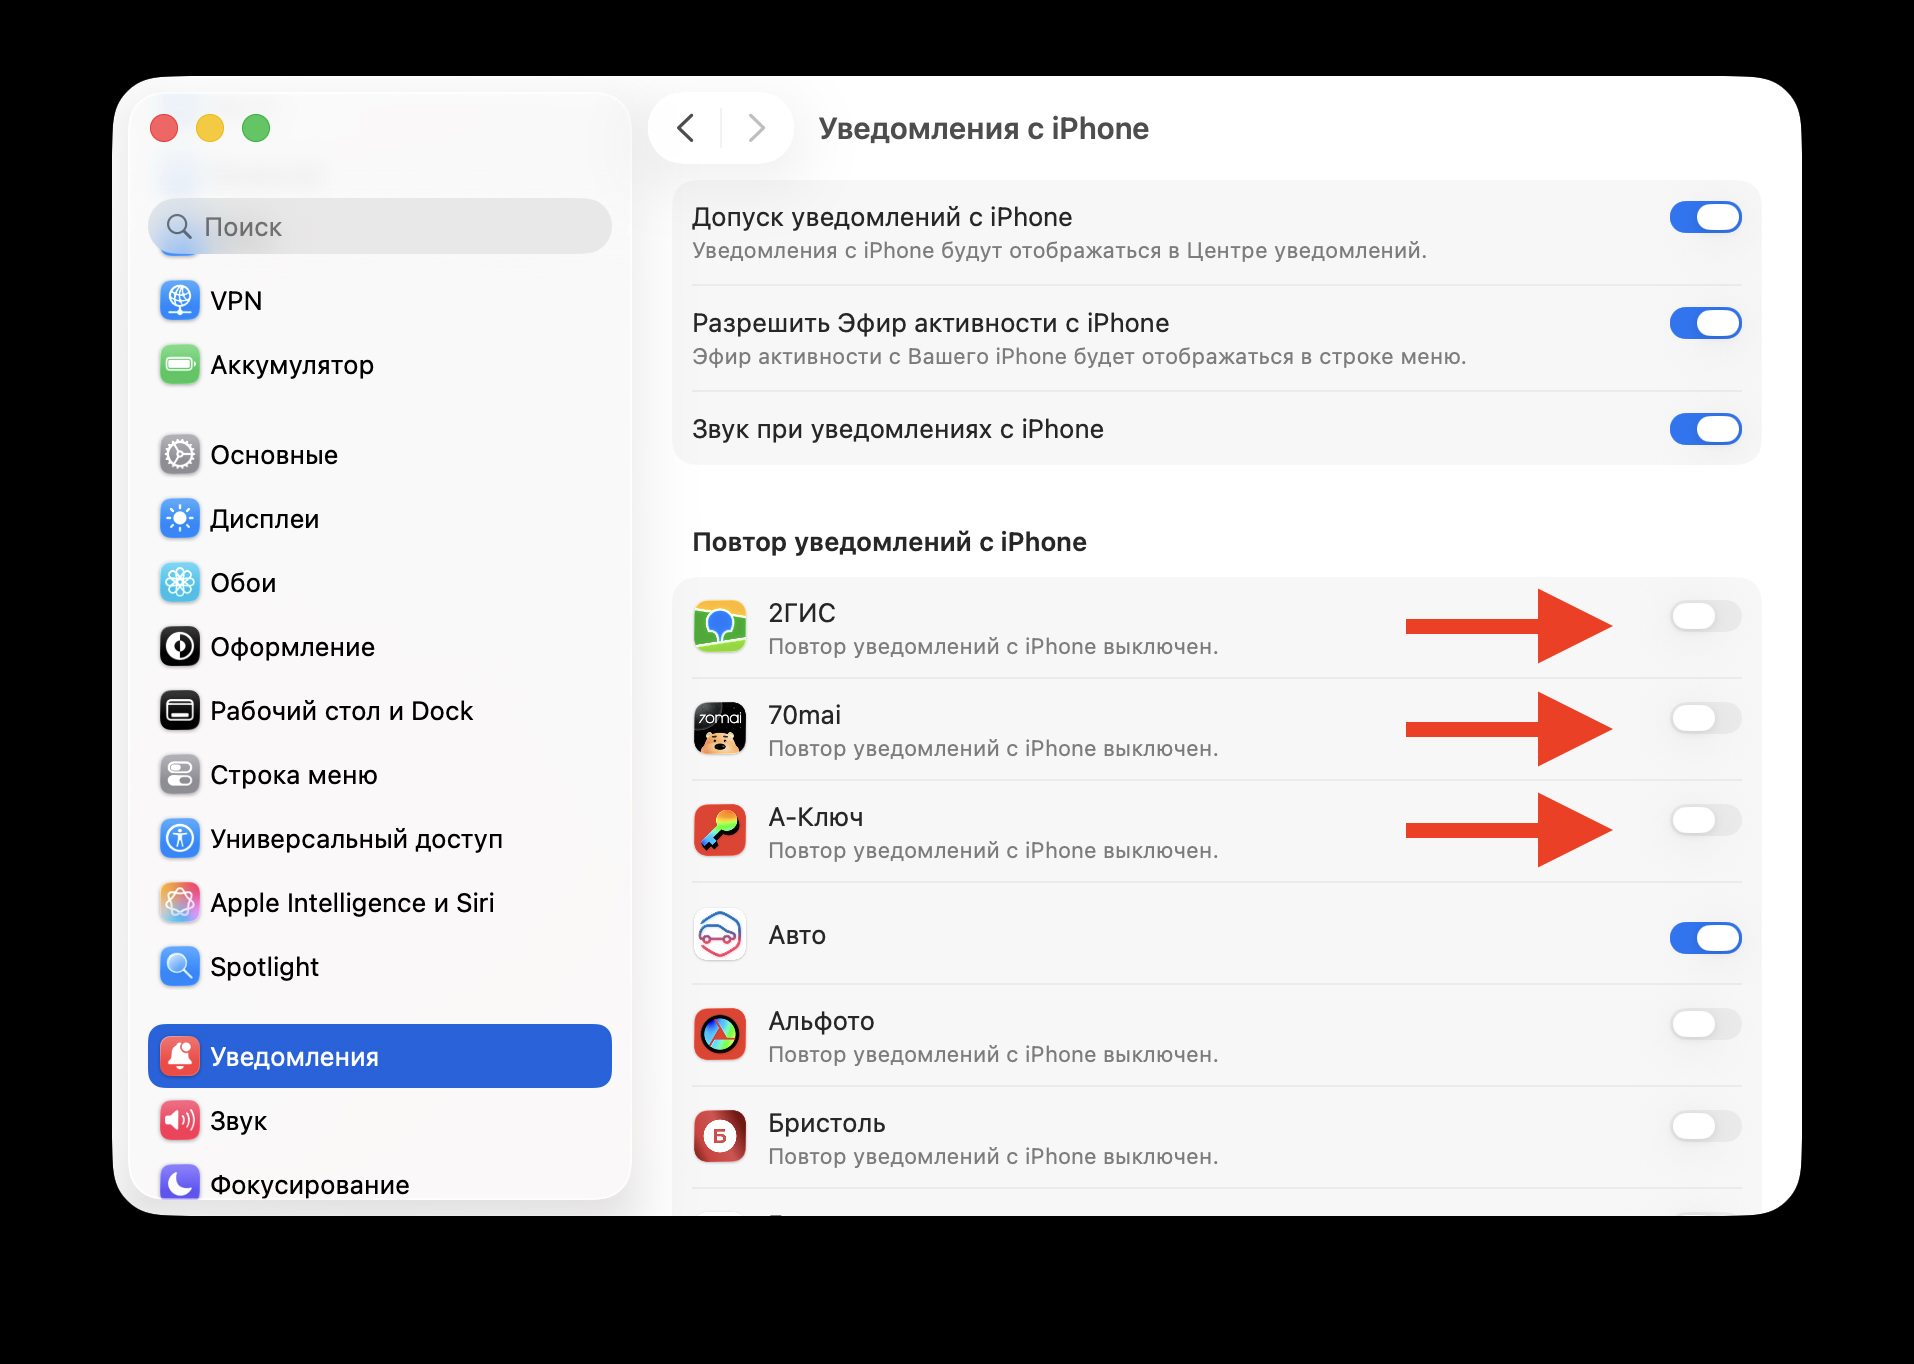The width and height of the screenshot is (1914, 1364).
Task: Select the Аккумулятор battery icon
Action: [x=179, y=365]
